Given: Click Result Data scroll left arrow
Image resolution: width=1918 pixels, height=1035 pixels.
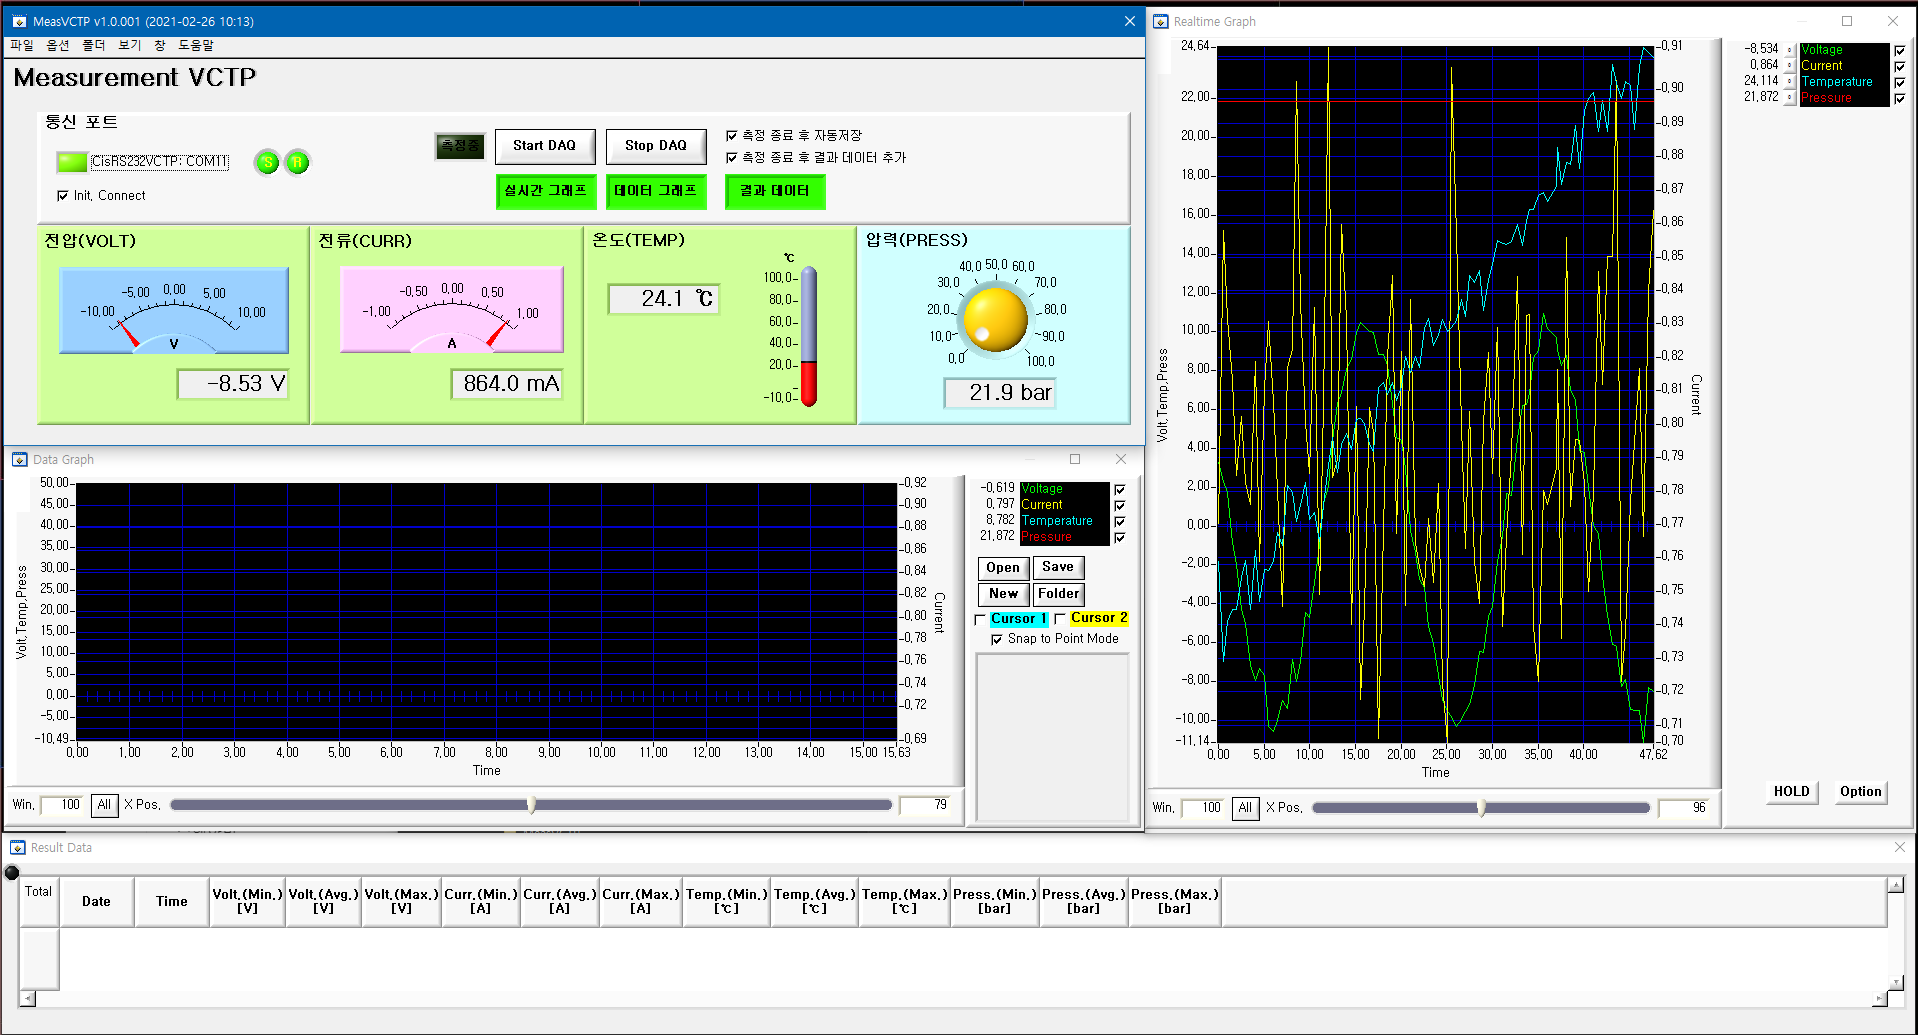Looking at the screenshot, I should (27, 998).
